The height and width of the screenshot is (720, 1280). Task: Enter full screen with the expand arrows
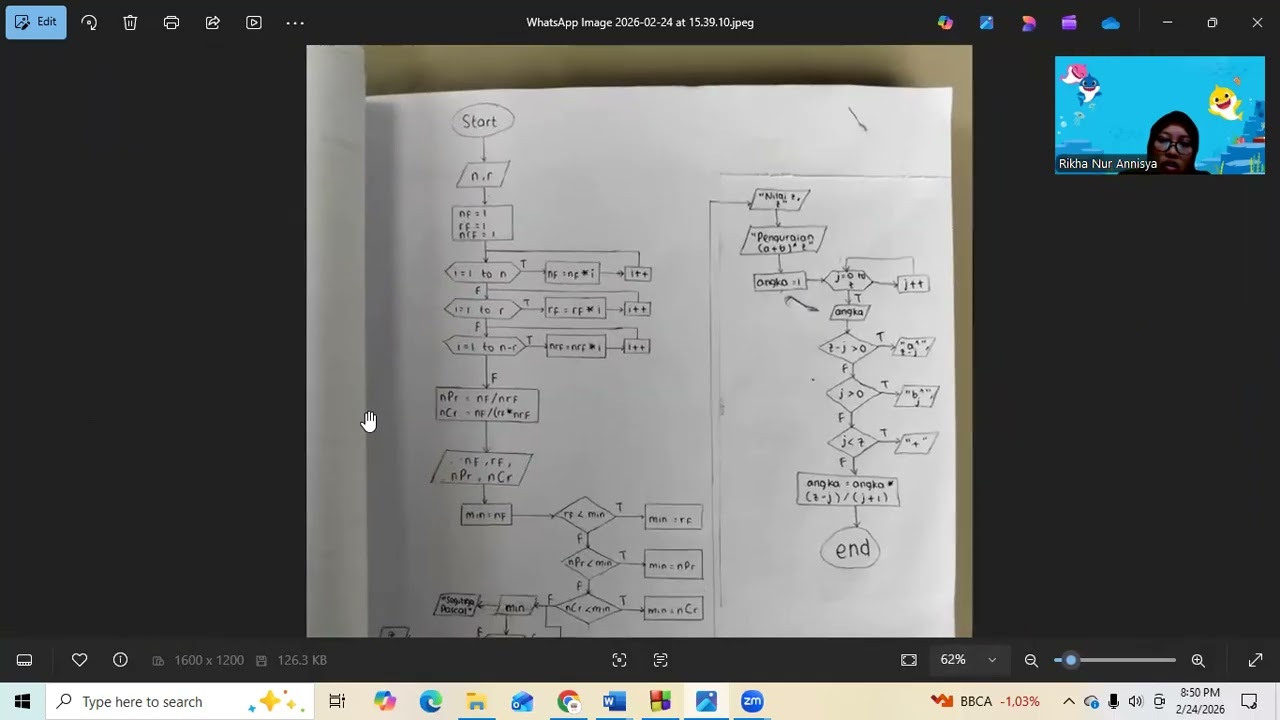pos(1255,660)
